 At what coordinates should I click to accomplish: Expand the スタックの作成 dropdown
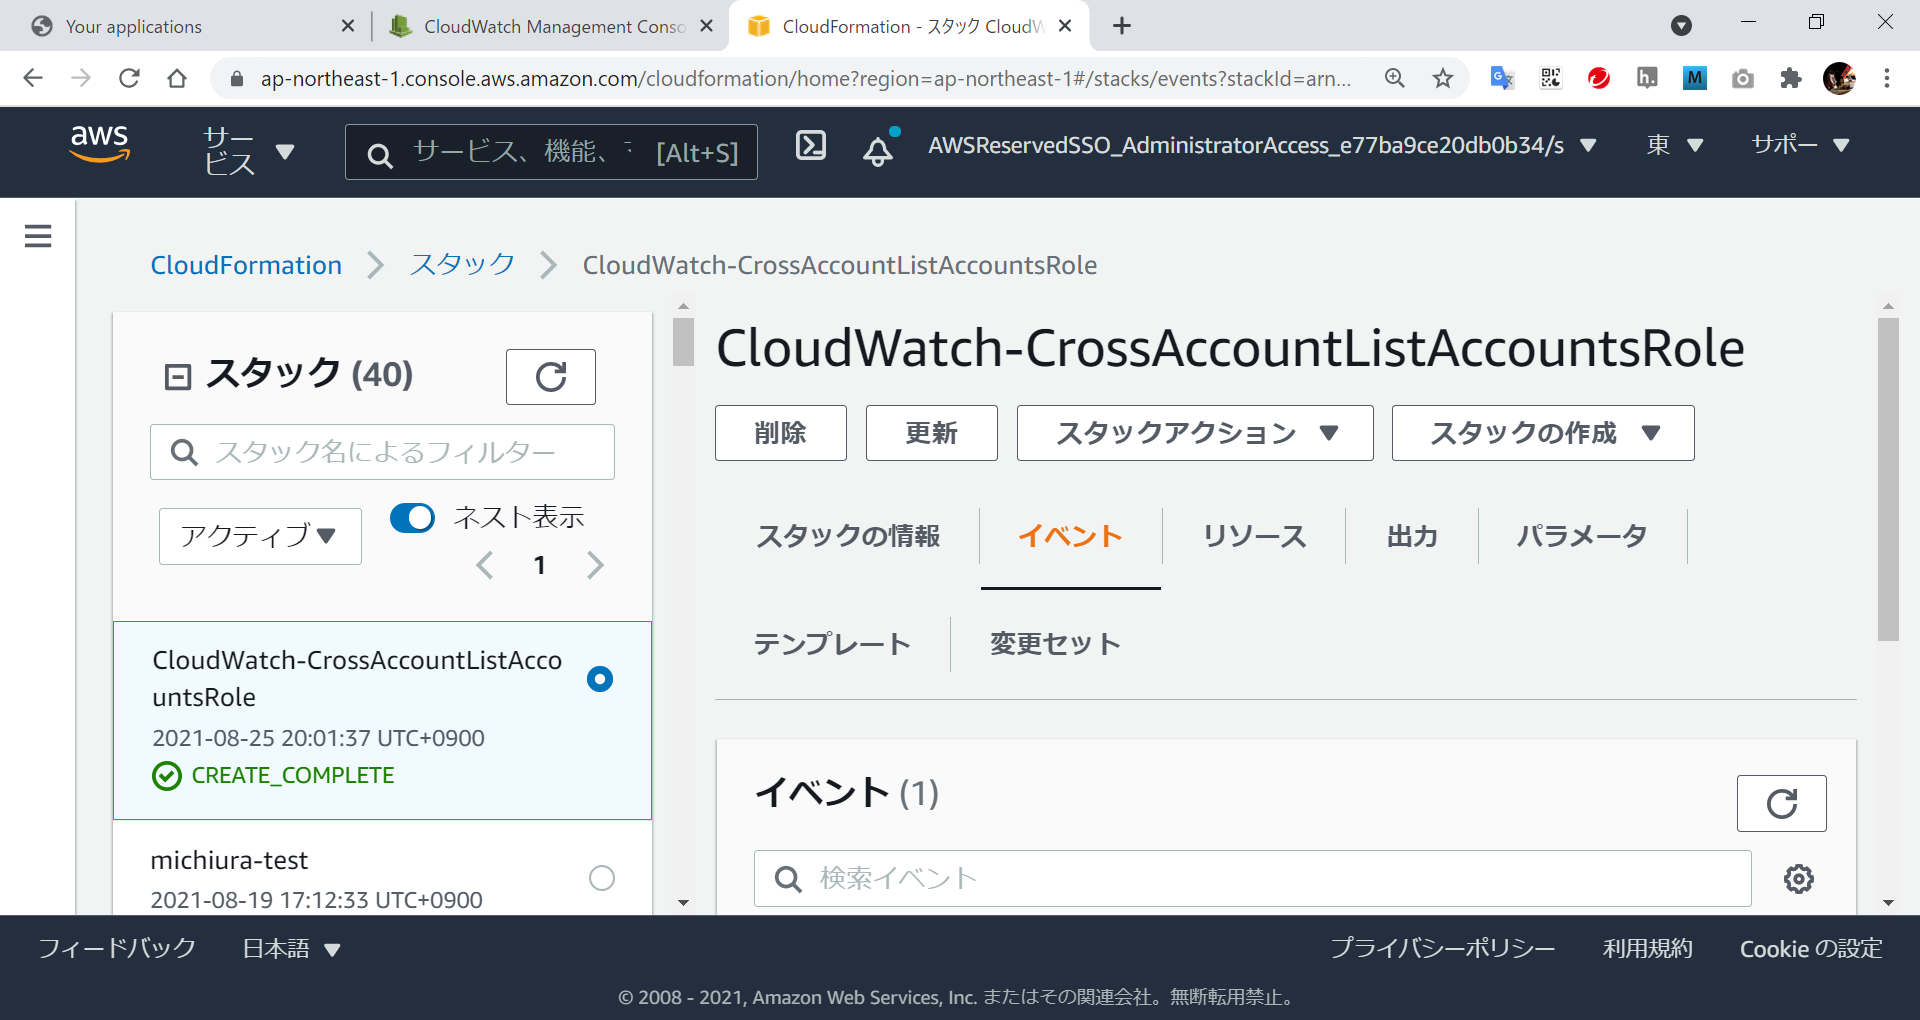coord(1542,433)
